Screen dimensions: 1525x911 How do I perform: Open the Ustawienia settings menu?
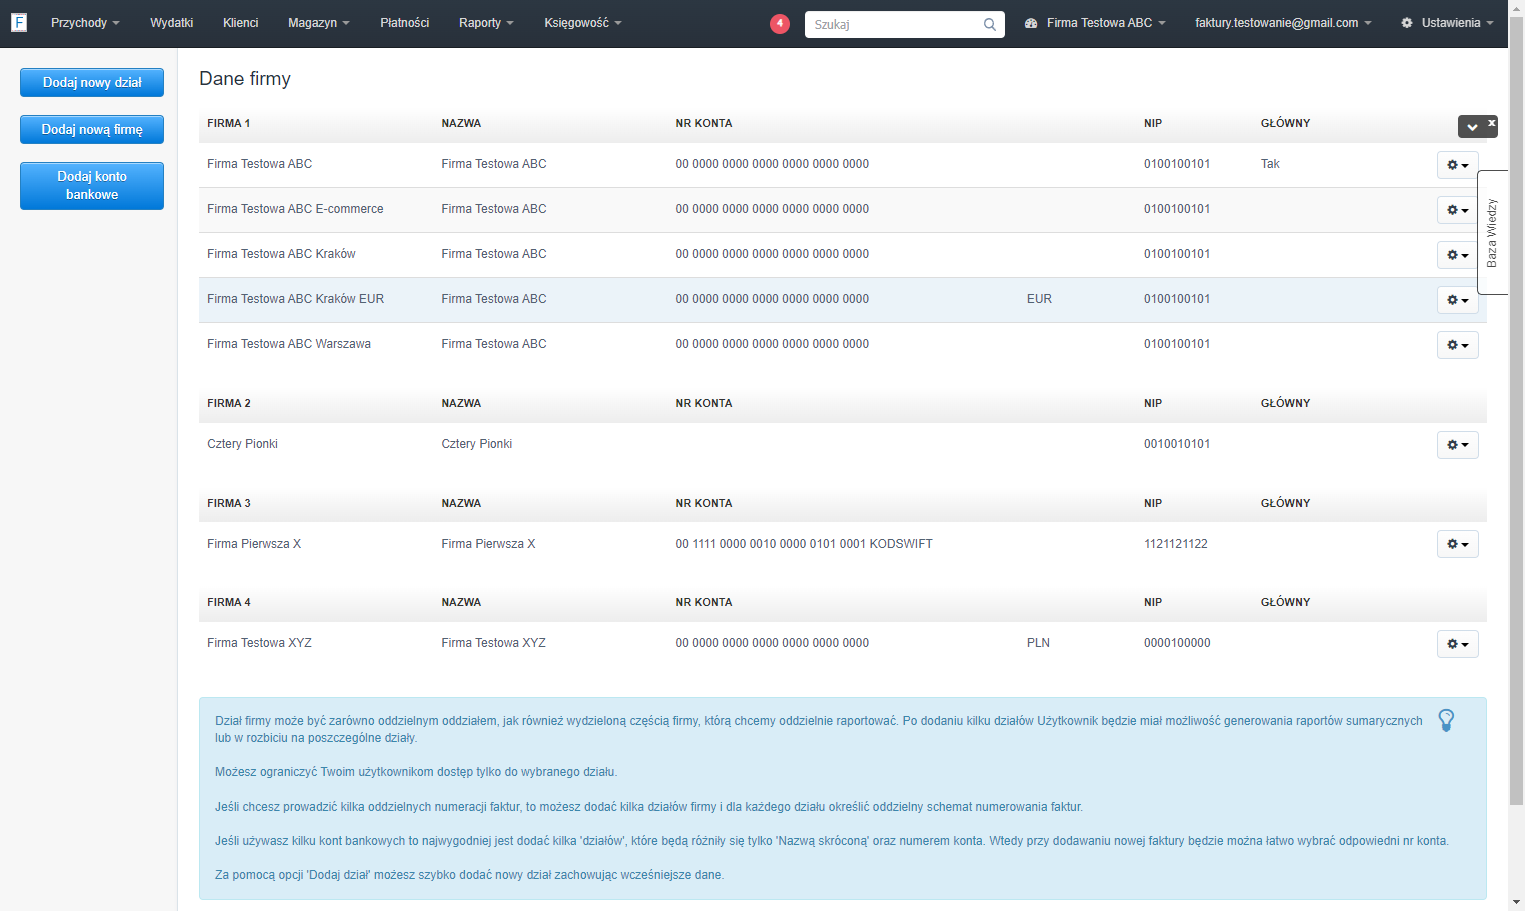1447,23
